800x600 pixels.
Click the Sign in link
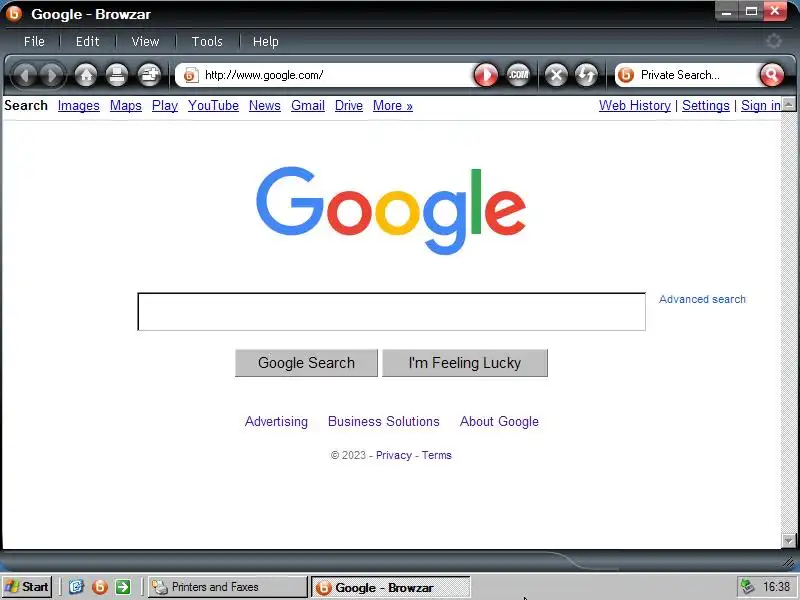coord(761,106)
